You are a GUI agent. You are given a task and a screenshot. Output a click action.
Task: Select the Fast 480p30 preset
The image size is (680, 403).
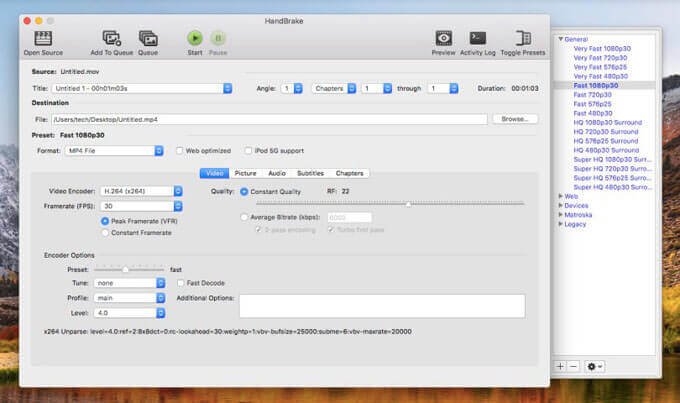click(x=593, y=113)
